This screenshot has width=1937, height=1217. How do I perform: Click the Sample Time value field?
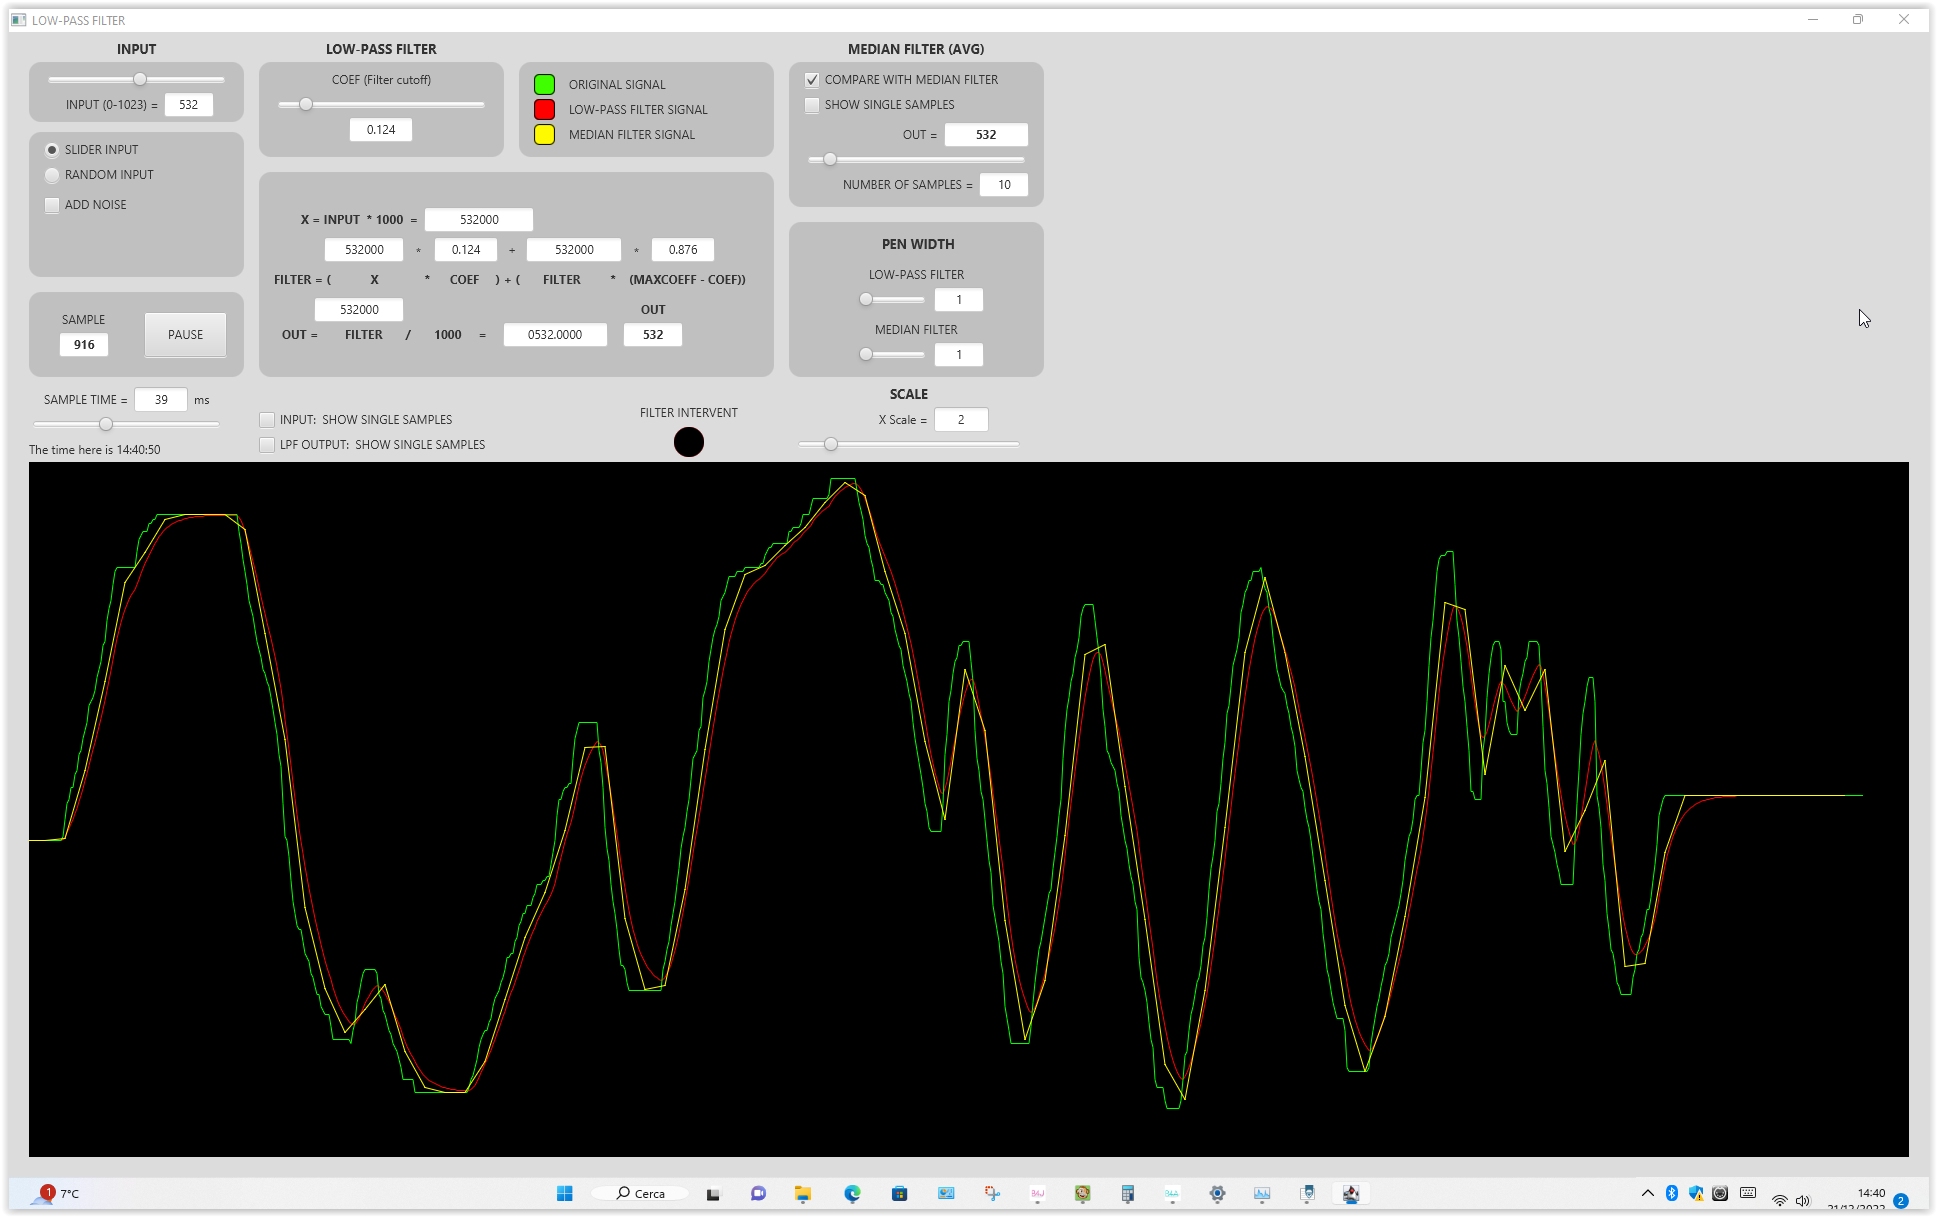161,400
